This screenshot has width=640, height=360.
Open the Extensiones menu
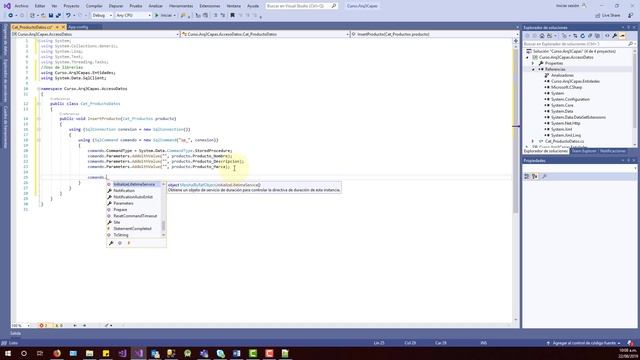(210, 6)
